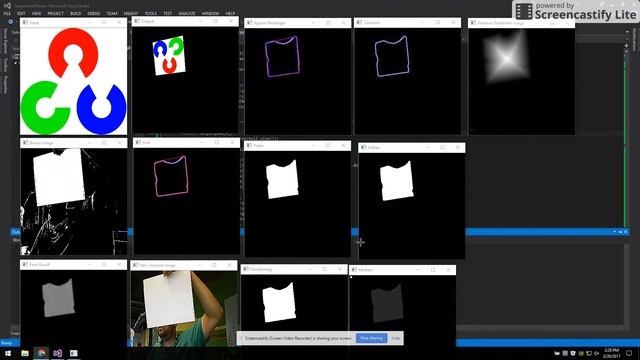
Task: Open the Windows Start menu
Action: (x=8, y=353)
